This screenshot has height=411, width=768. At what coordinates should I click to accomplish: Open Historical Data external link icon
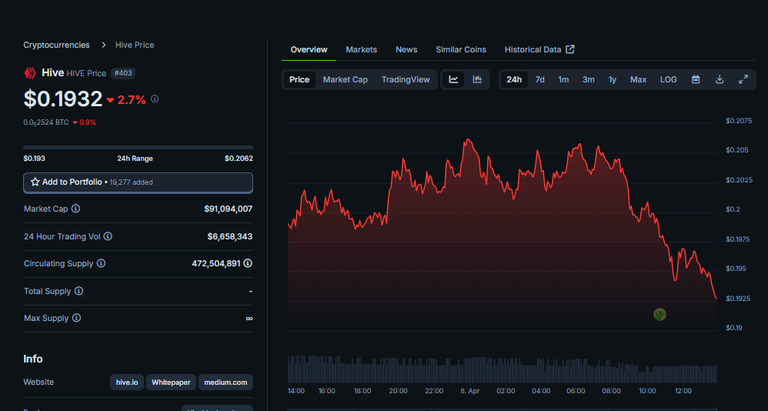point(570,49)
